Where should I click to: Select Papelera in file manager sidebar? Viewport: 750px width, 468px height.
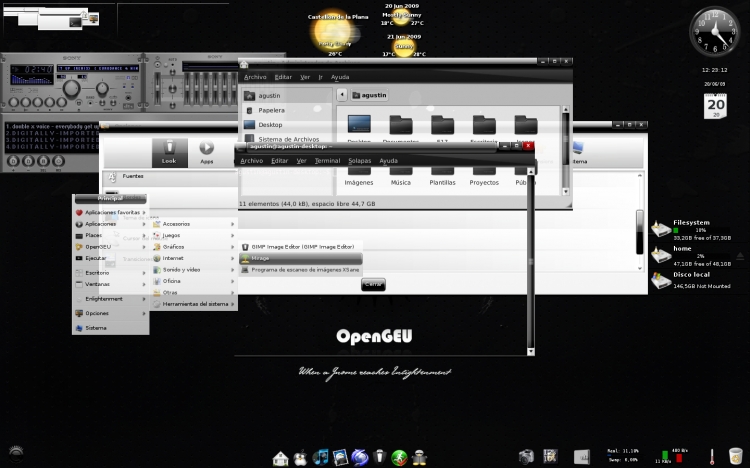286,110
